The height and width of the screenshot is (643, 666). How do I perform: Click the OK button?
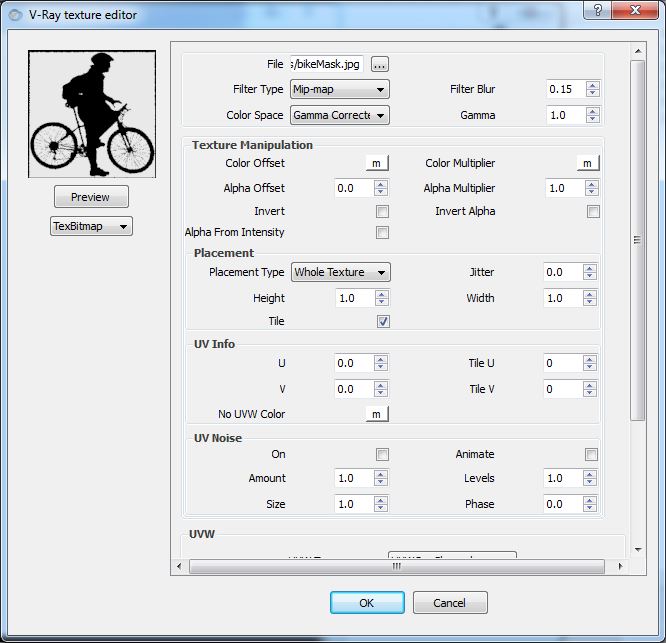[367, 603]
